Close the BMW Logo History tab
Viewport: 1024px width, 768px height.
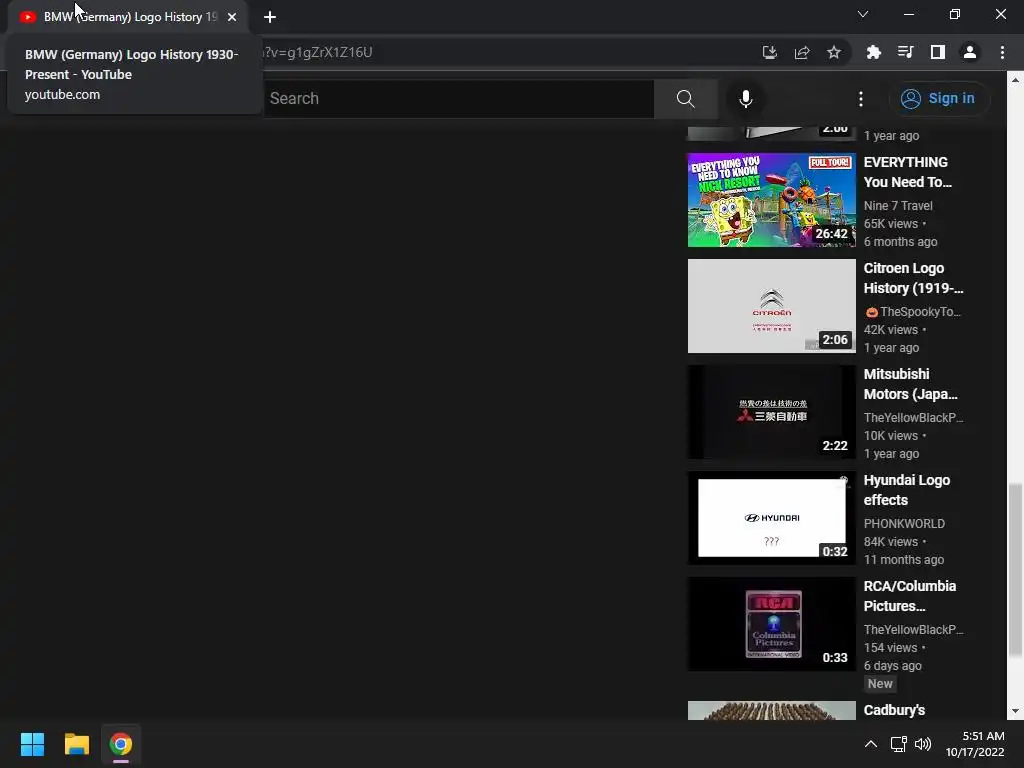click(x=232, y=17)
